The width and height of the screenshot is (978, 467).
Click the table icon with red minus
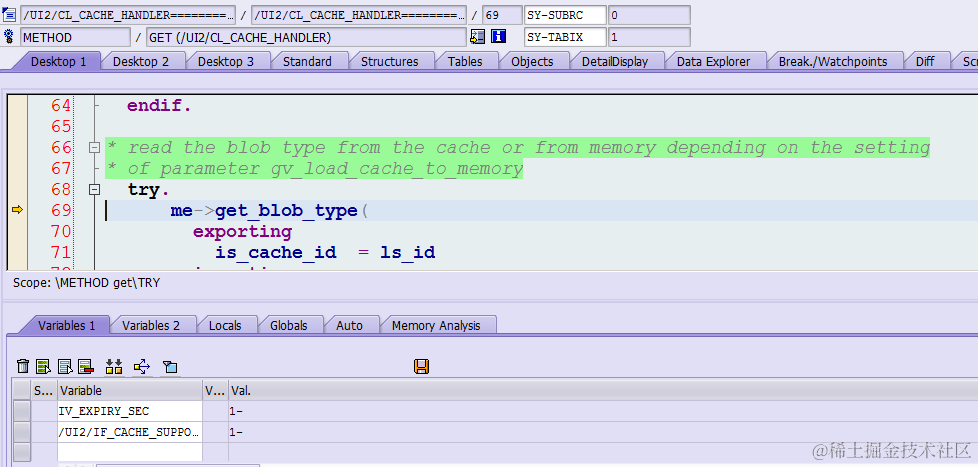coord(85,367)
